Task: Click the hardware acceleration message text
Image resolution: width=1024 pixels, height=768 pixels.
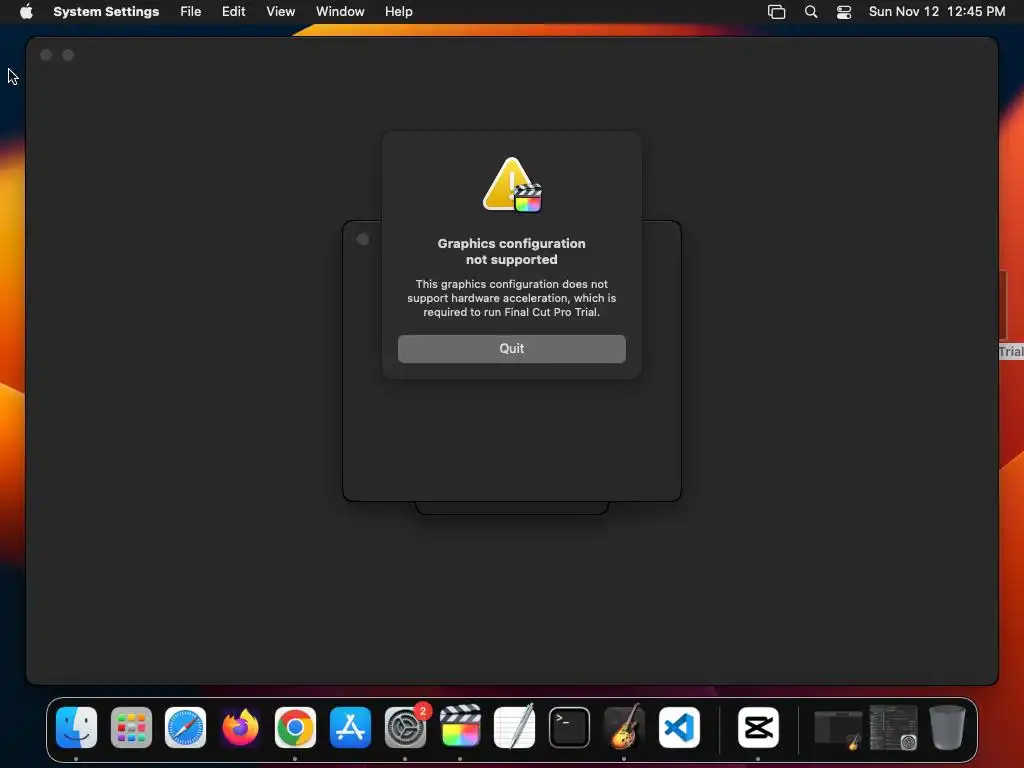Action: coord(511,298)
